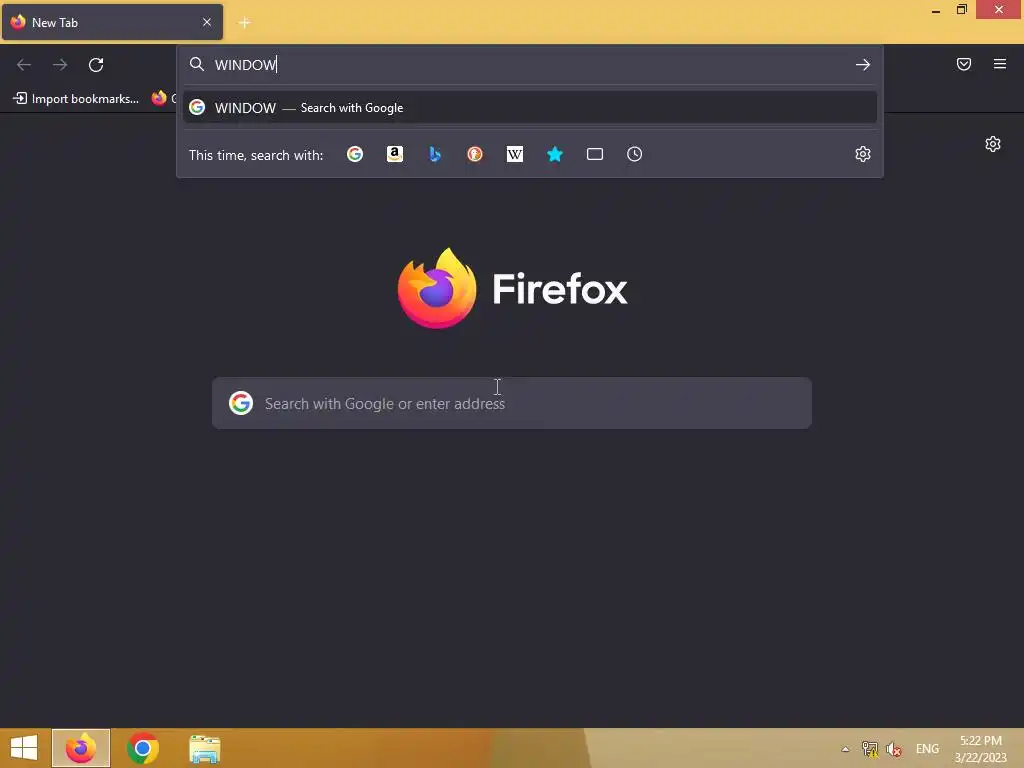Click the muted volume tray icon
This screenshot has width=1024, height=768.
point(893,749)
